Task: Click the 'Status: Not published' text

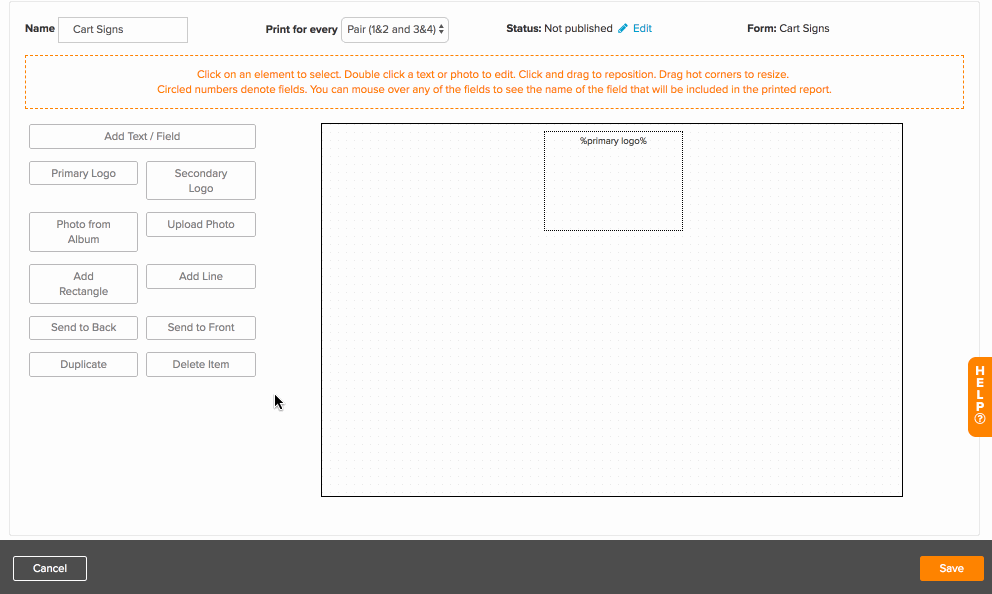Action: coord(559,28)
